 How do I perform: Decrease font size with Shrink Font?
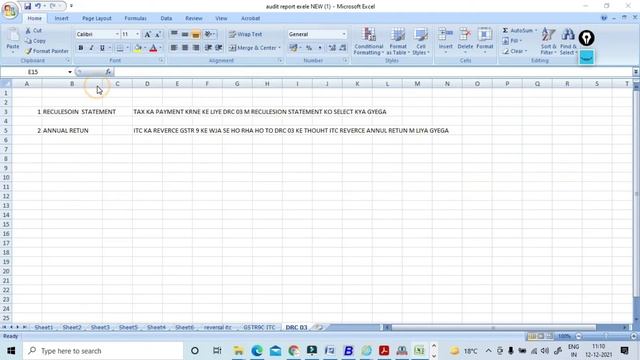click(x=158, y=34)
